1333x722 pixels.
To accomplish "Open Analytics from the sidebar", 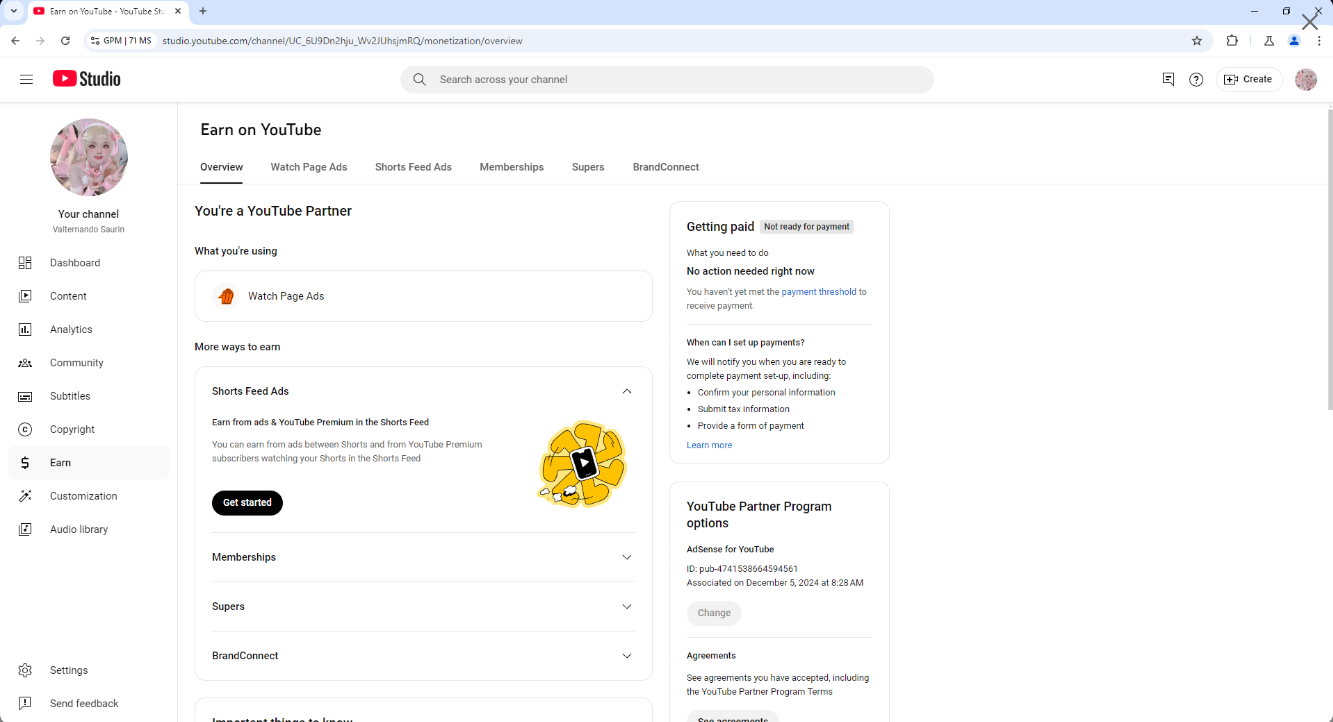I will pyautogui.click(x=89, y=329).
